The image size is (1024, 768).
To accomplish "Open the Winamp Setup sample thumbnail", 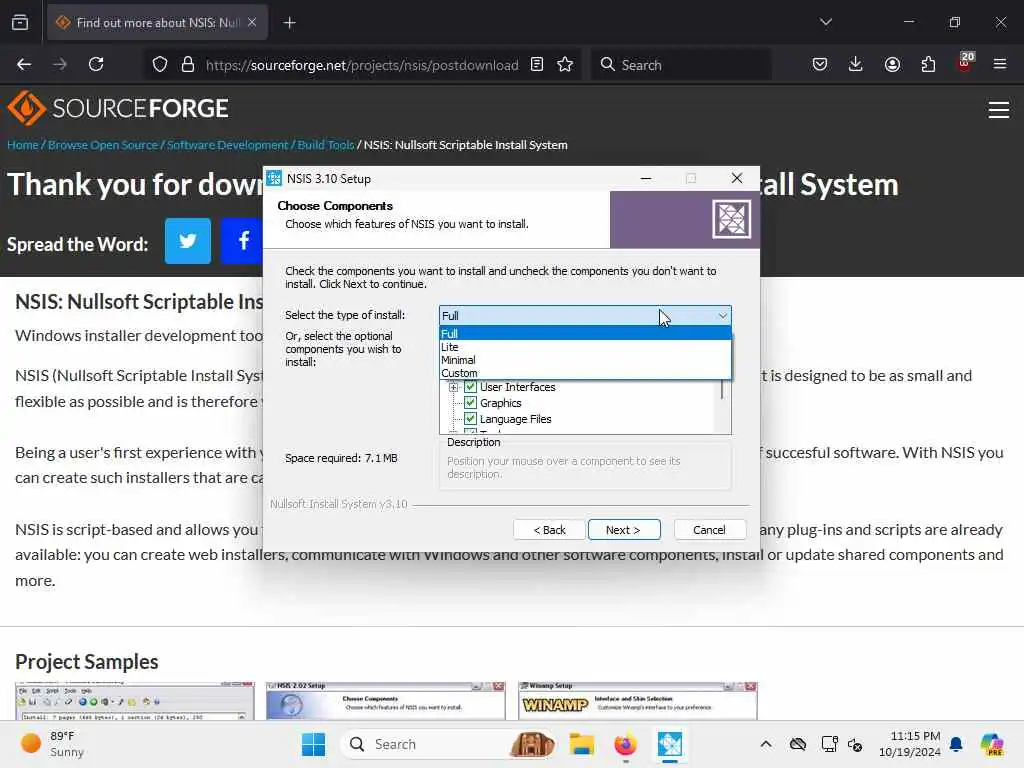I will coord(637,701).
